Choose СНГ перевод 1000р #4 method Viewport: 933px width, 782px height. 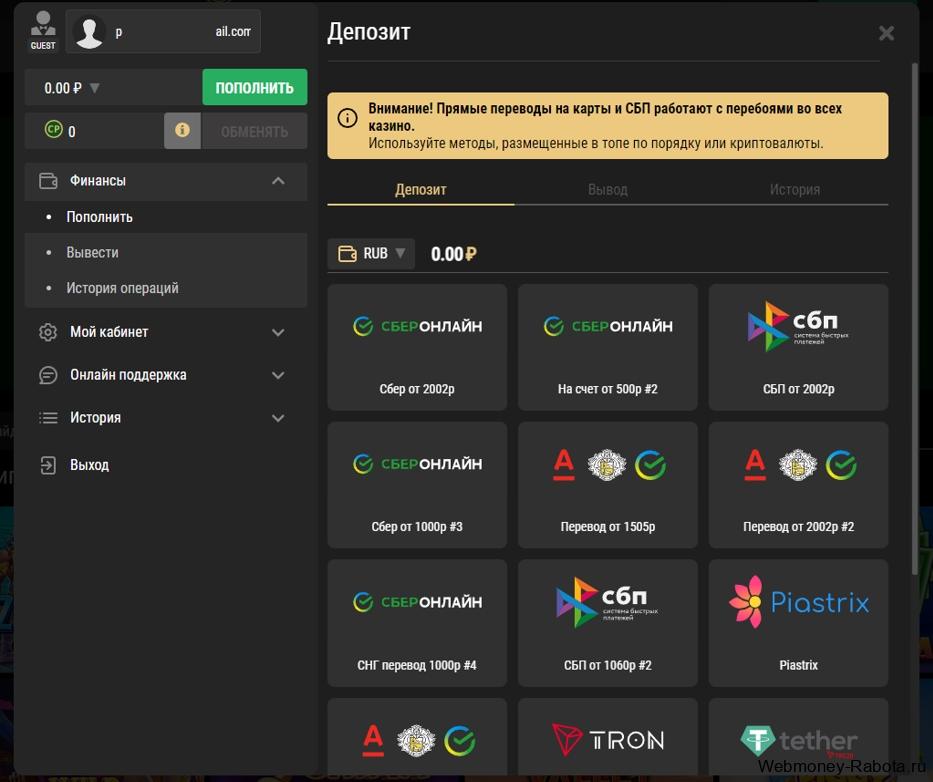tap(417, 623)
